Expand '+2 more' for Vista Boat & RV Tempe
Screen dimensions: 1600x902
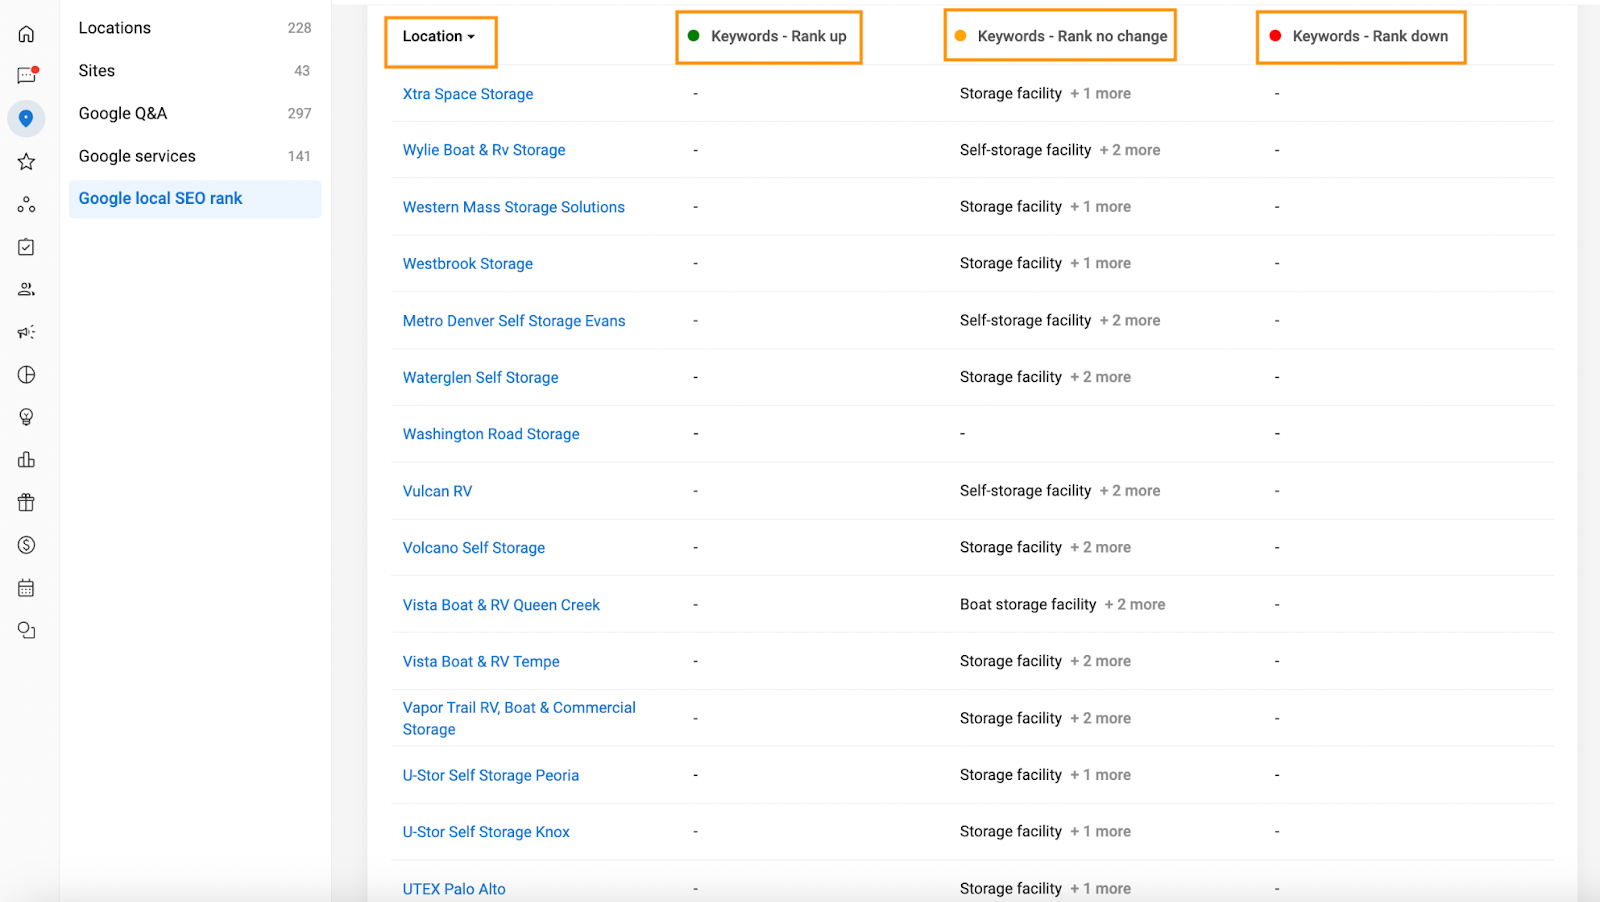pos(1101,661)
